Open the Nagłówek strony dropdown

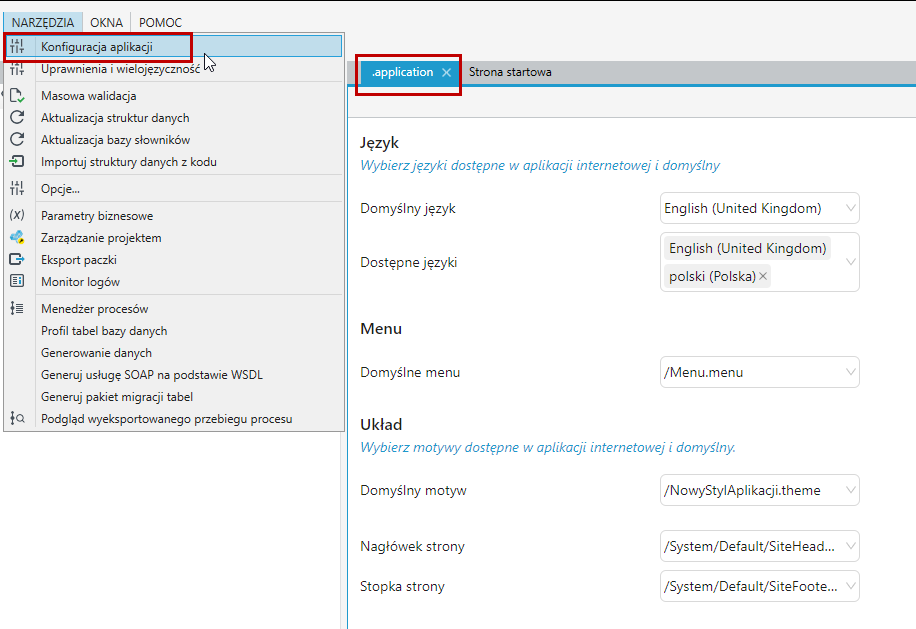pyautogui.click(x=851, y=546)
